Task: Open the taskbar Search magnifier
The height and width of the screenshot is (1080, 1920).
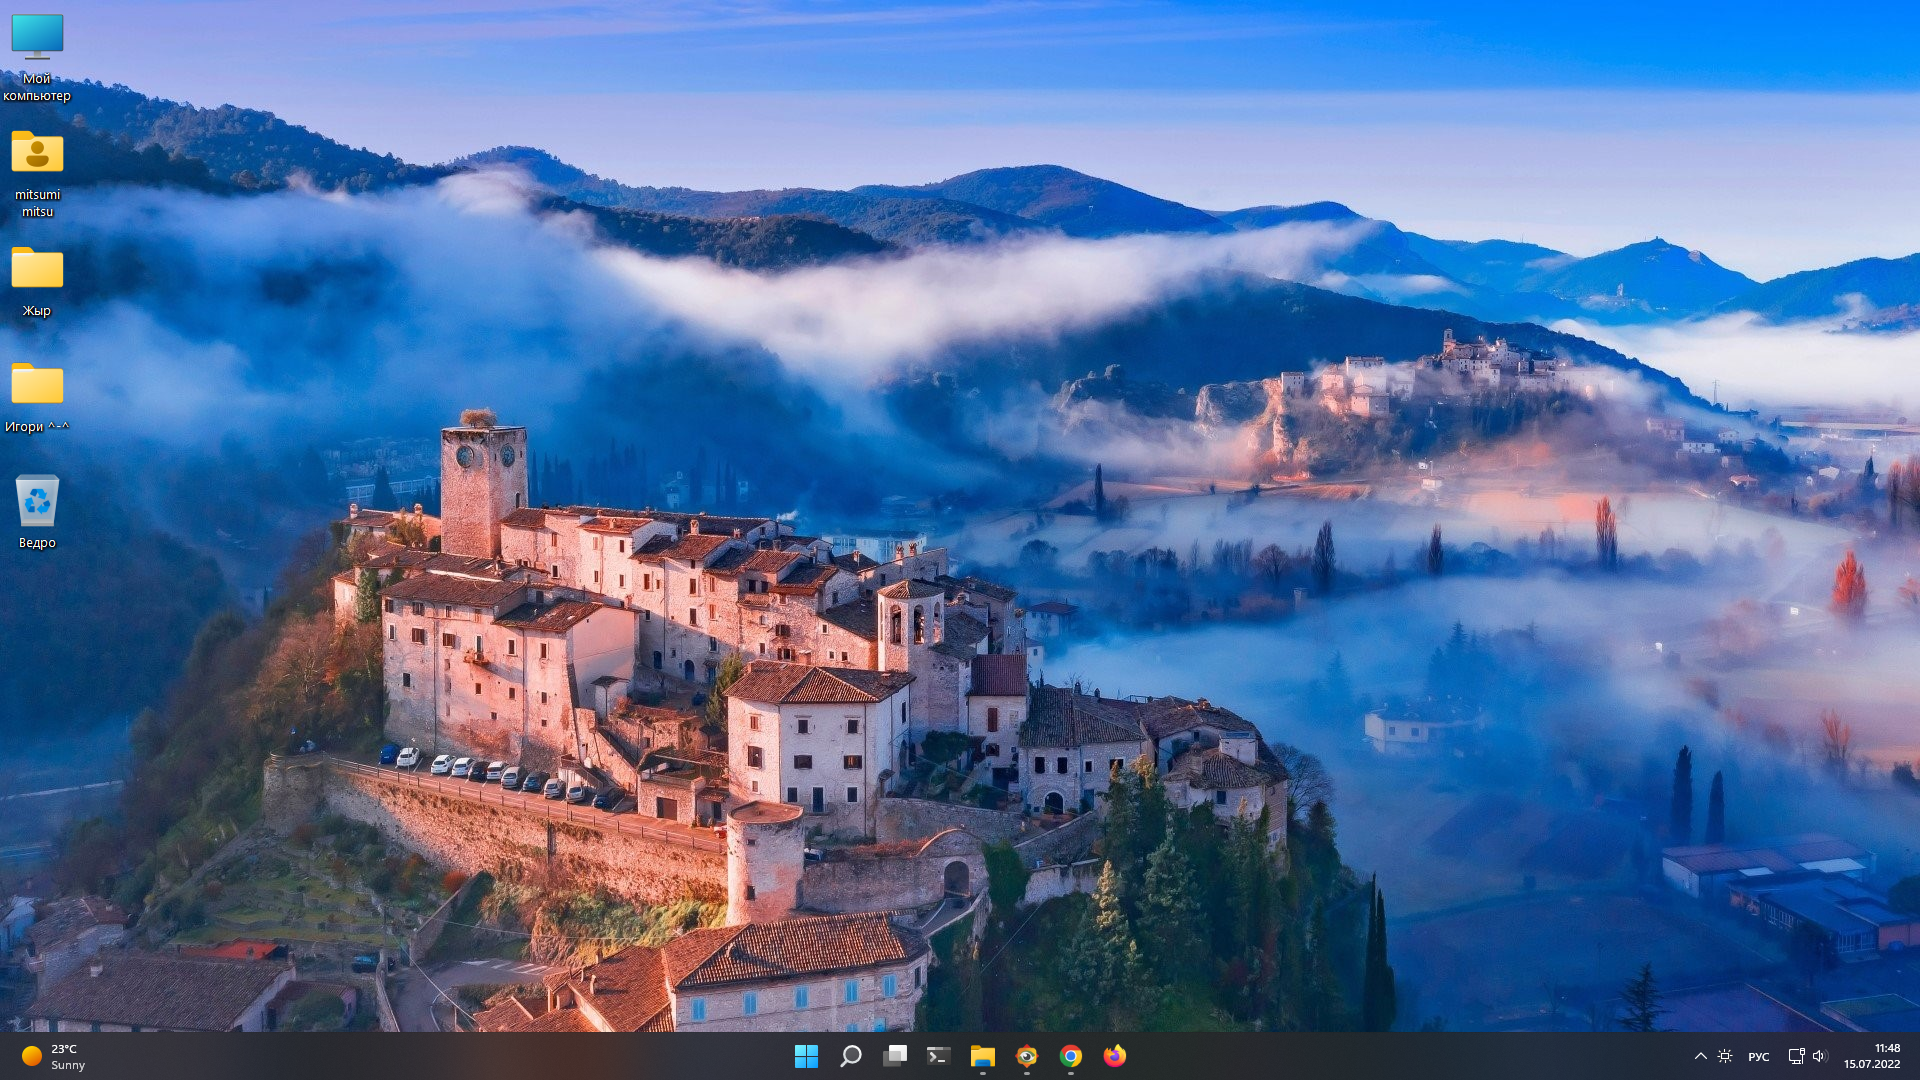Action: pos(850,1056)
